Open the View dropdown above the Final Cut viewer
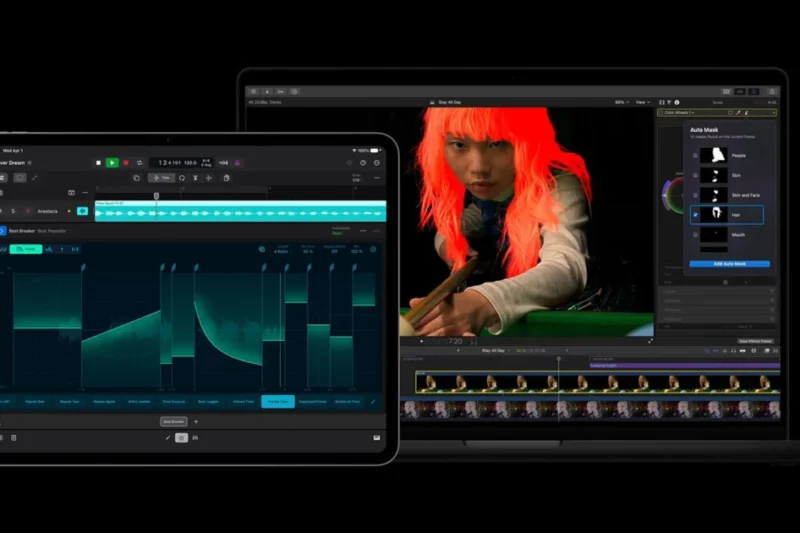The width and height of the screenshot is (800, 533). point(642,103)
